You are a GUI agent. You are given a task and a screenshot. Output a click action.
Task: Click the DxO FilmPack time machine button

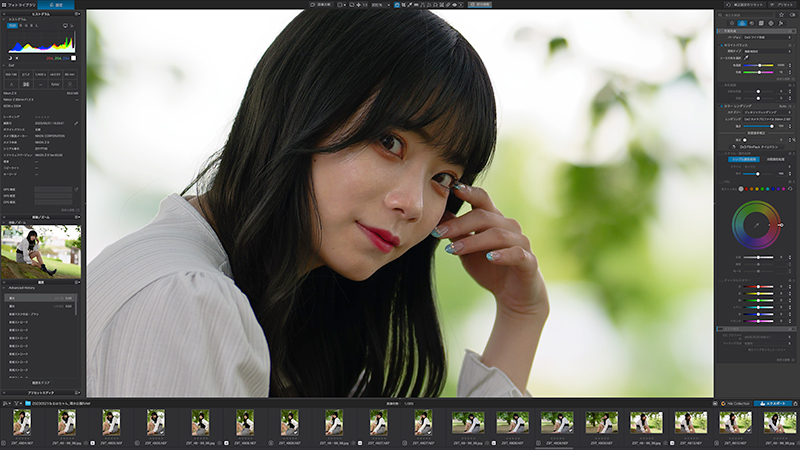757,147
